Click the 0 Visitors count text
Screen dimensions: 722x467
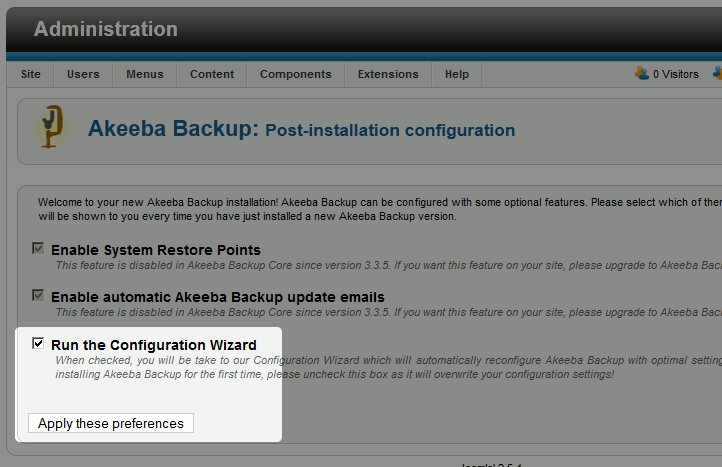coord(676,74)
